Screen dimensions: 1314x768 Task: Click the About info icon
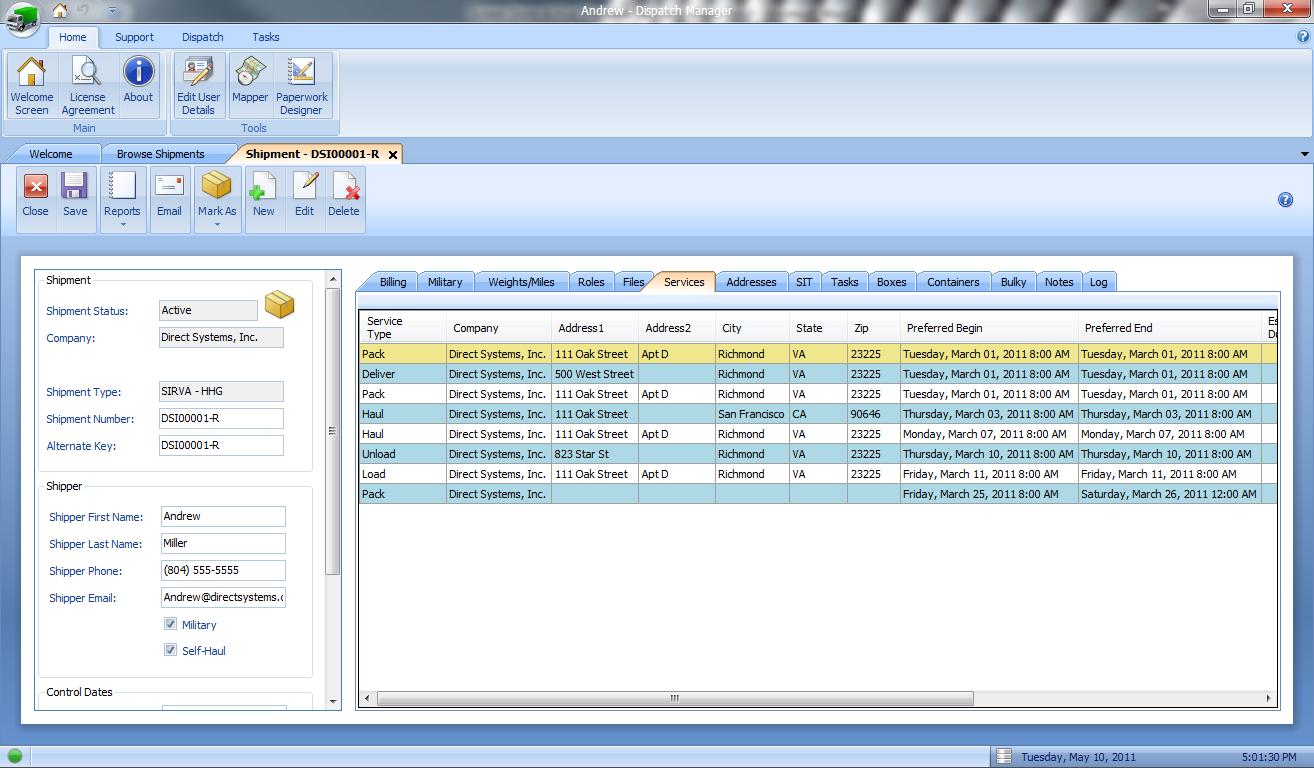pos(138,83)
